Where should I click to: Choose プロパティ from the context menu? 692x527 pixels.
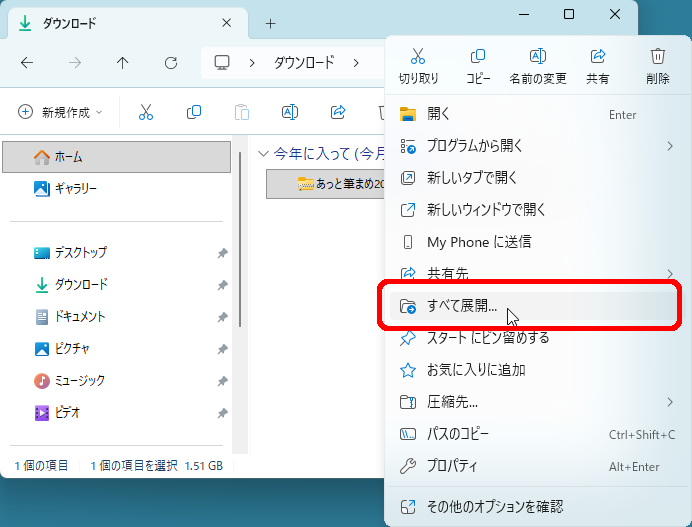[452, 466]
